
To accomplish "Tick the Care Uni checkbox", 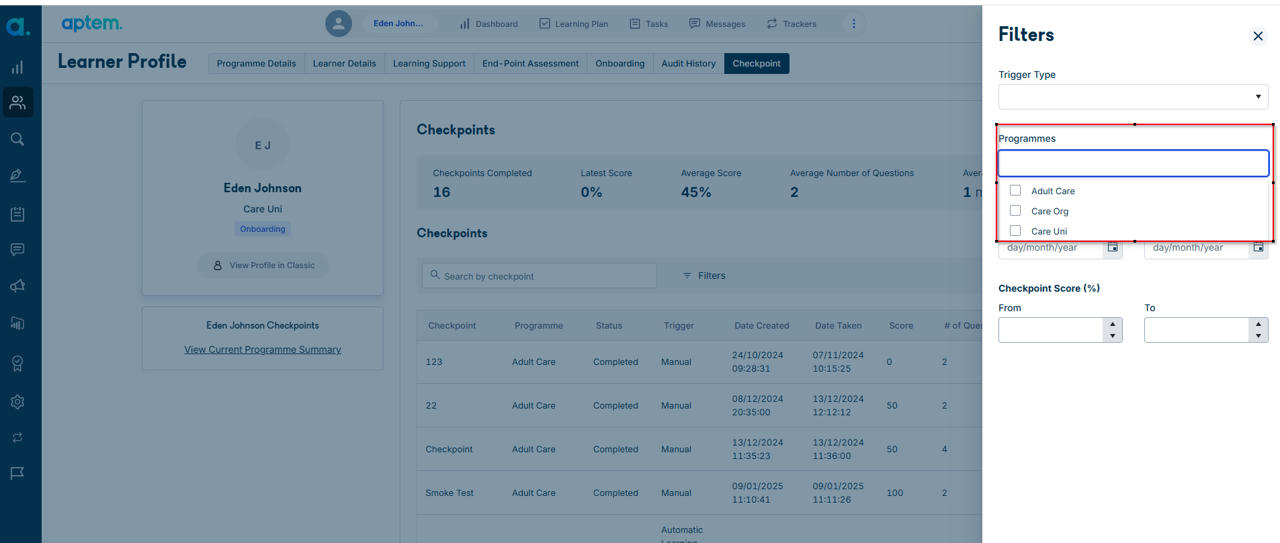I will 1015,231.
